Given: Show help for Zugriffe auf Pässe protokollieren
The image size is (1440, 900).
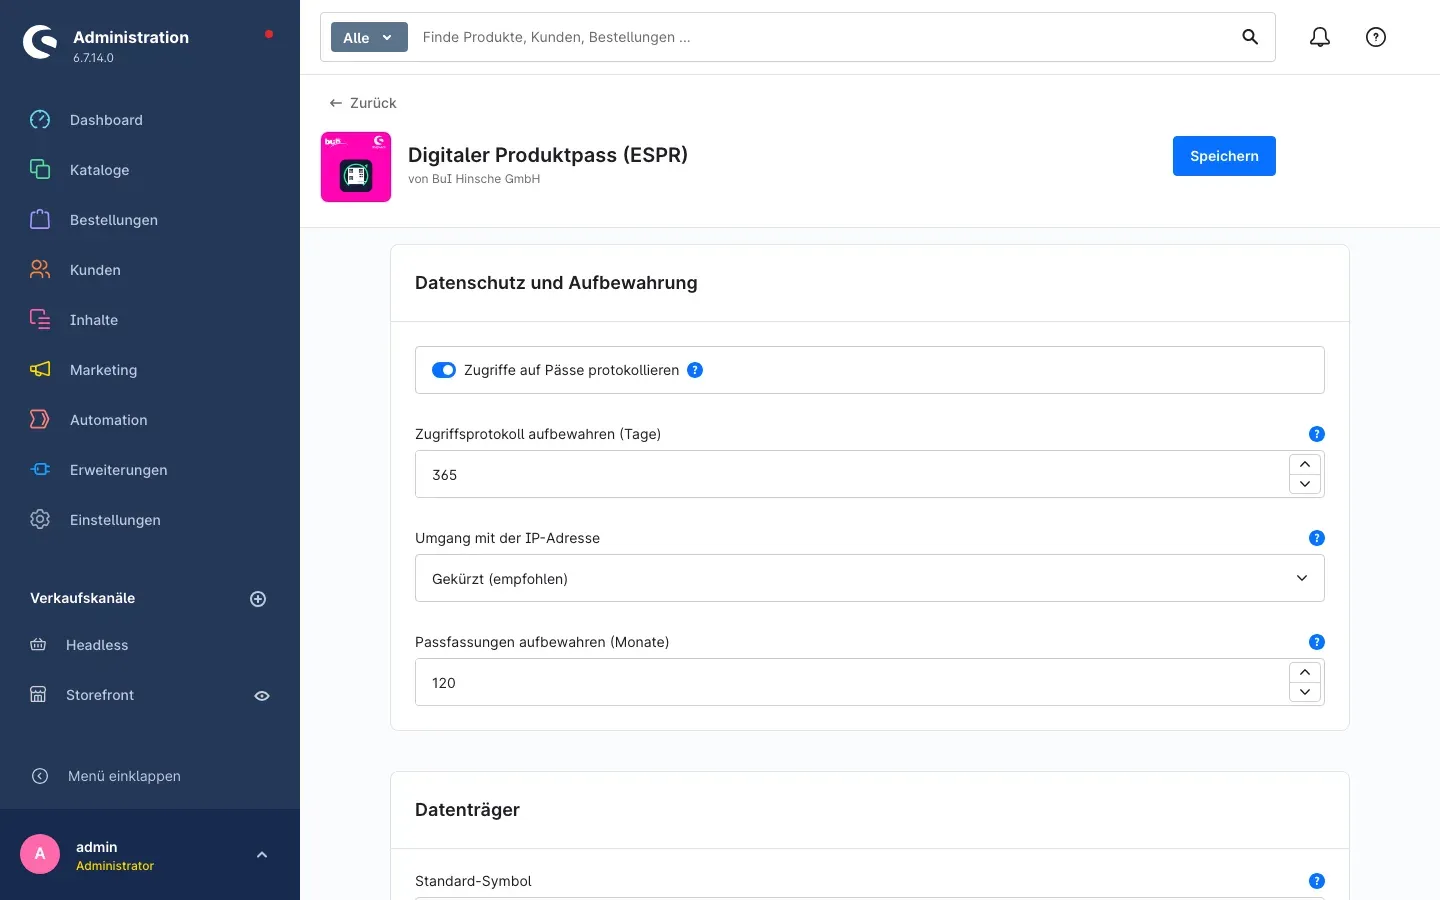Looking at the screenshot, I should tap(695, 370).
